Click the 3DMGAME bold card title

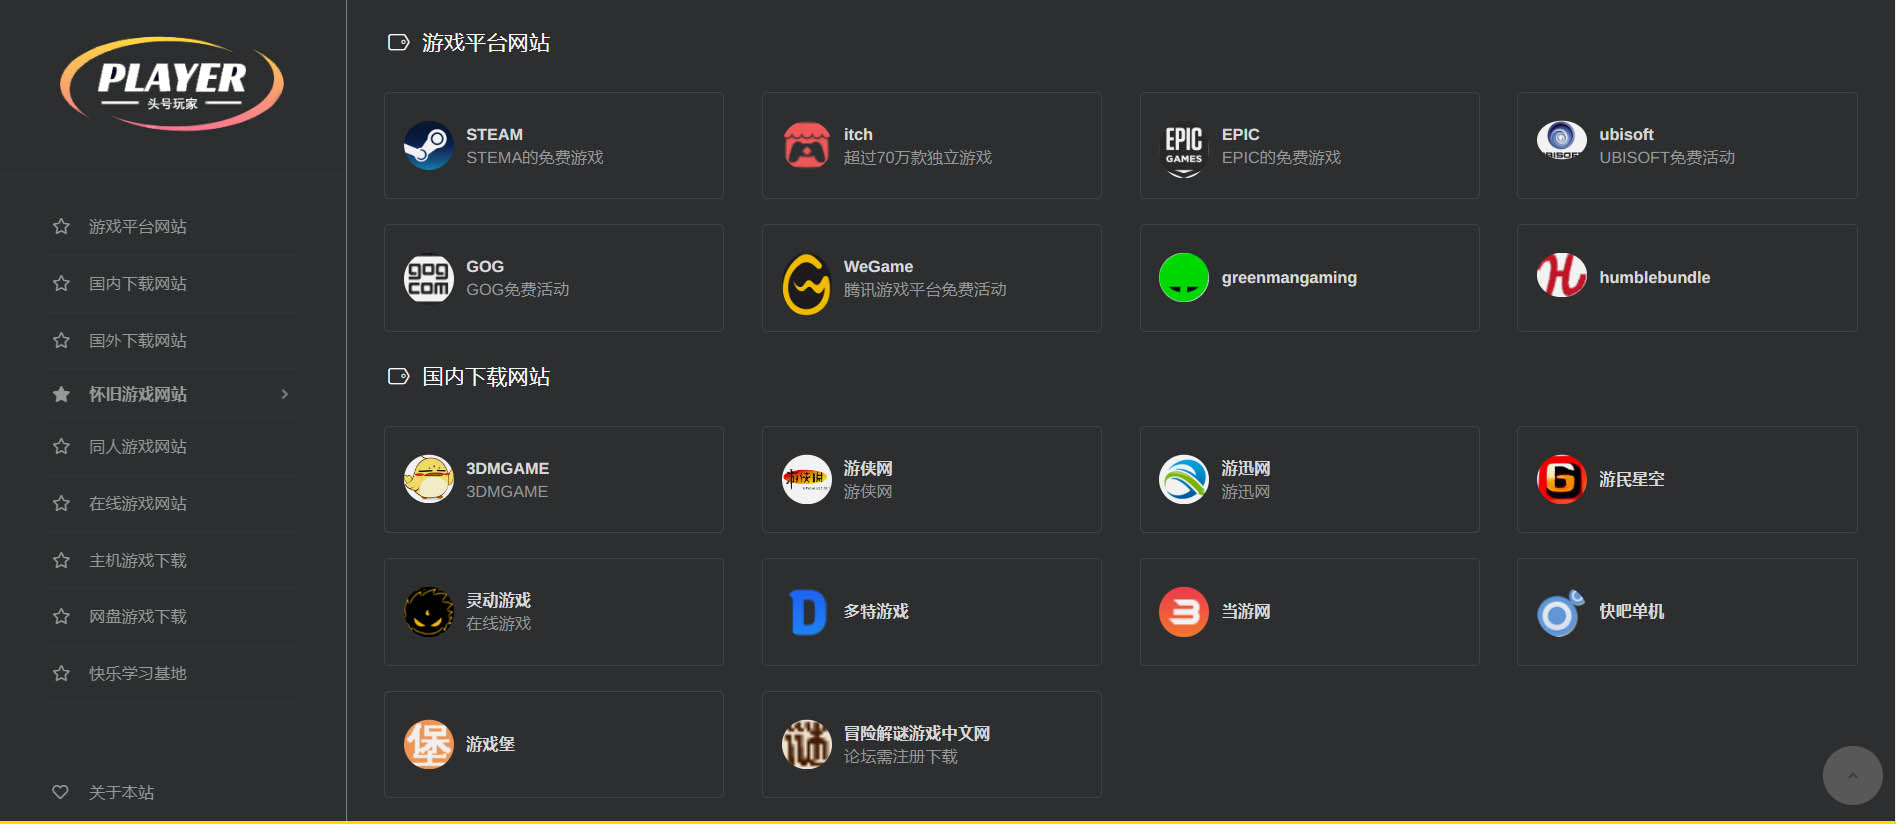507,468
